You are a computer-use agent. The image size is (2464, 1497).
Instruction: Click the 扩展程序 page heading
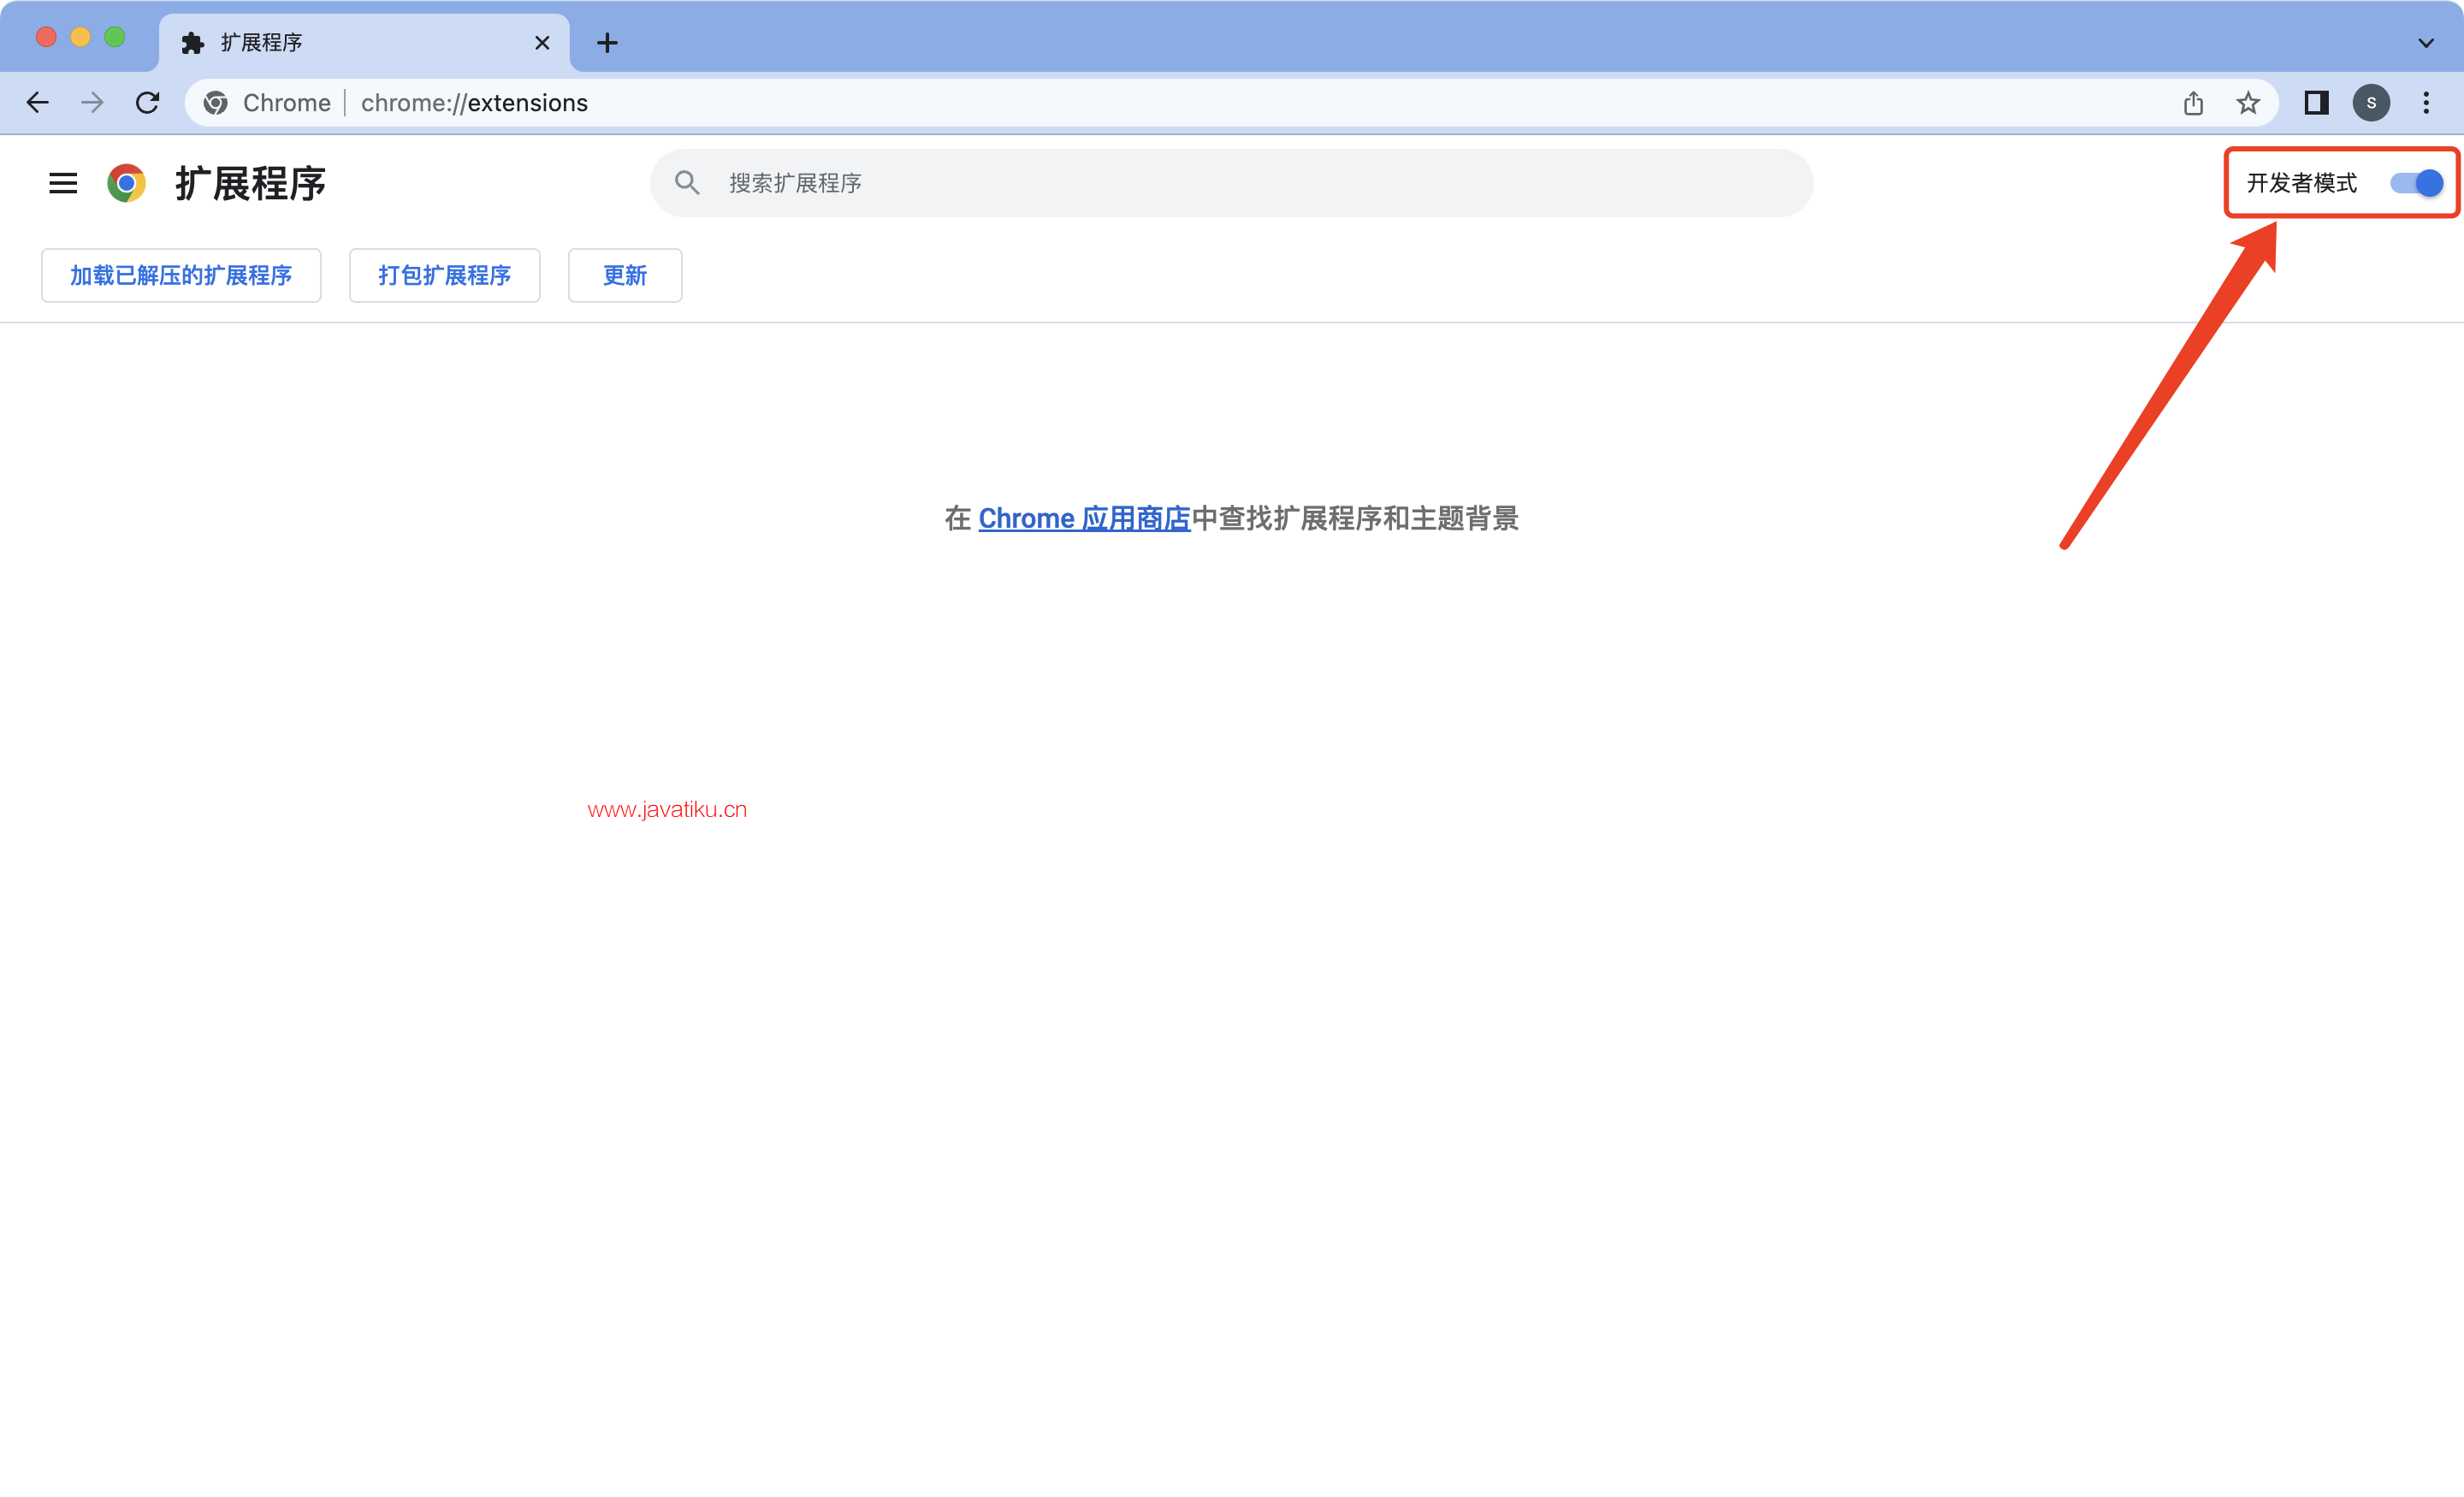tap(251, 183)
